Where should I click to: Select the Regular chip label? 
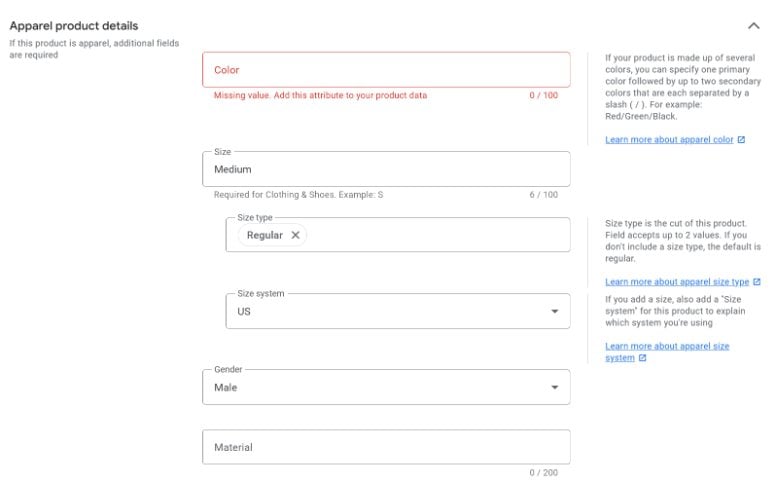(264, 235)
